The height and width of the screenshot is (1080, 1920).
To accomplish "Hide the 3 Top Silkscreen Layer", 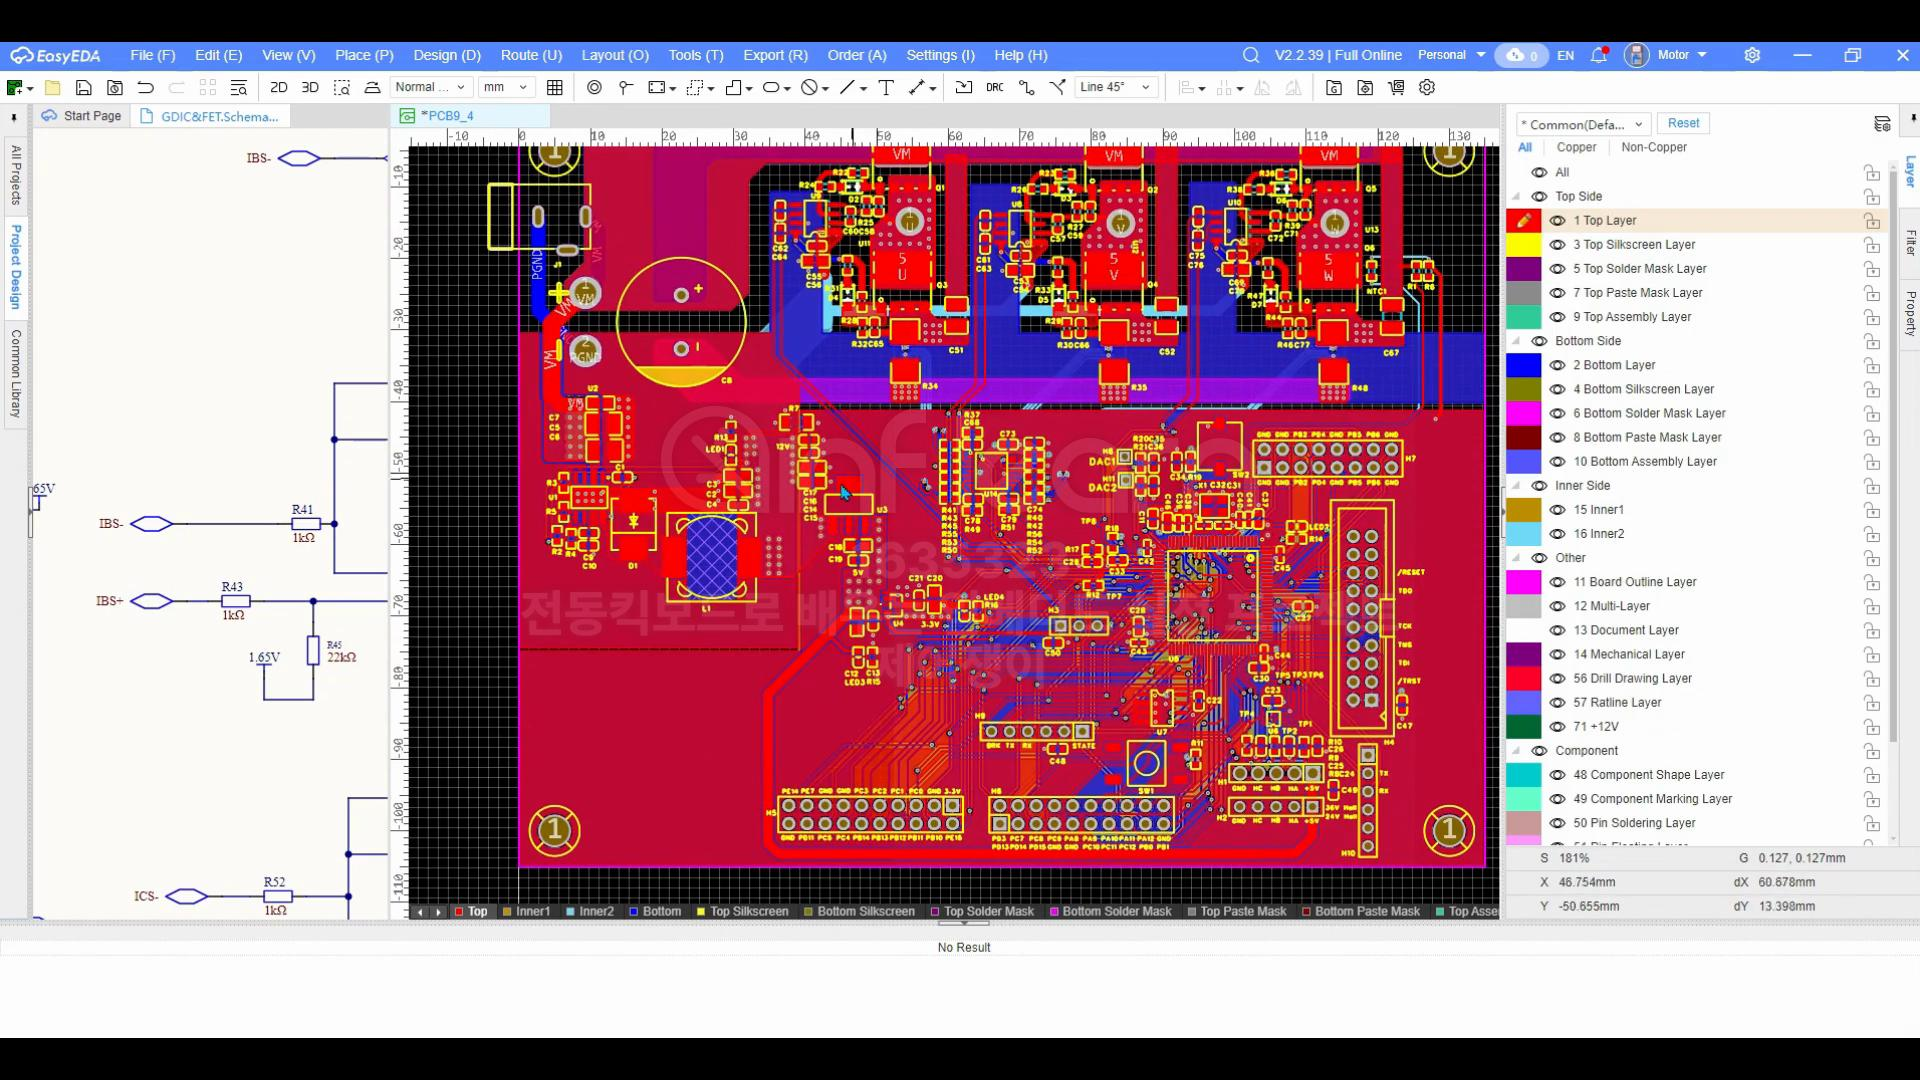I will click(1557, 245).
